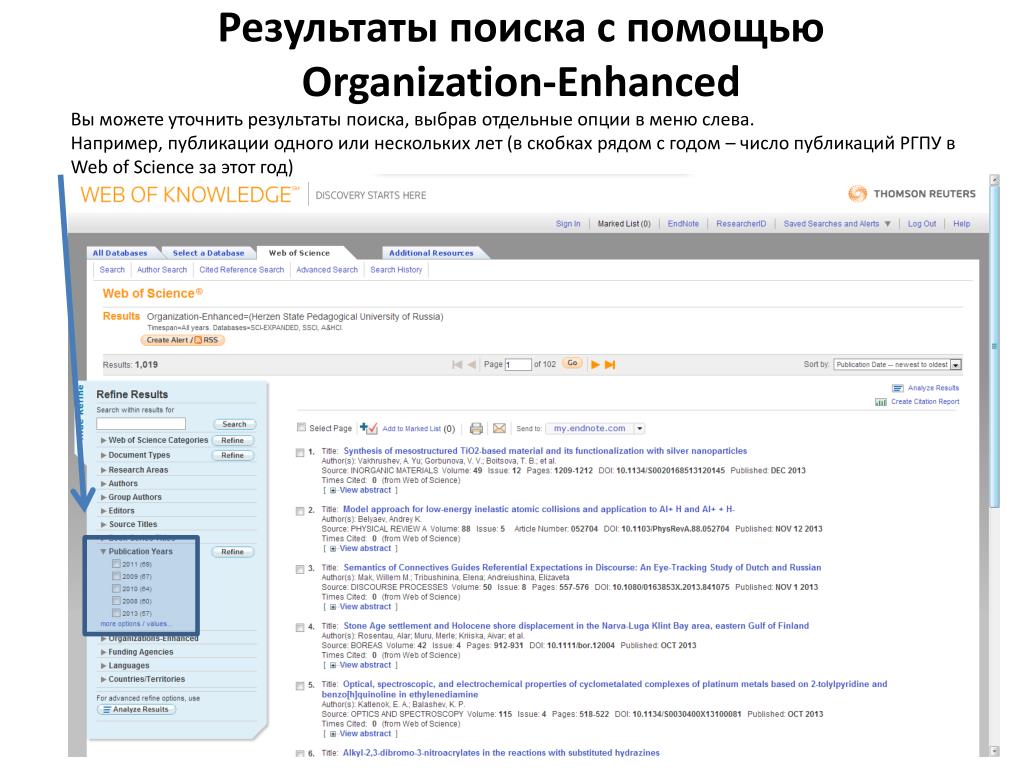Open Search History sub-tab
Viewport: 1024px width, 768px height.
pos(396,270)
